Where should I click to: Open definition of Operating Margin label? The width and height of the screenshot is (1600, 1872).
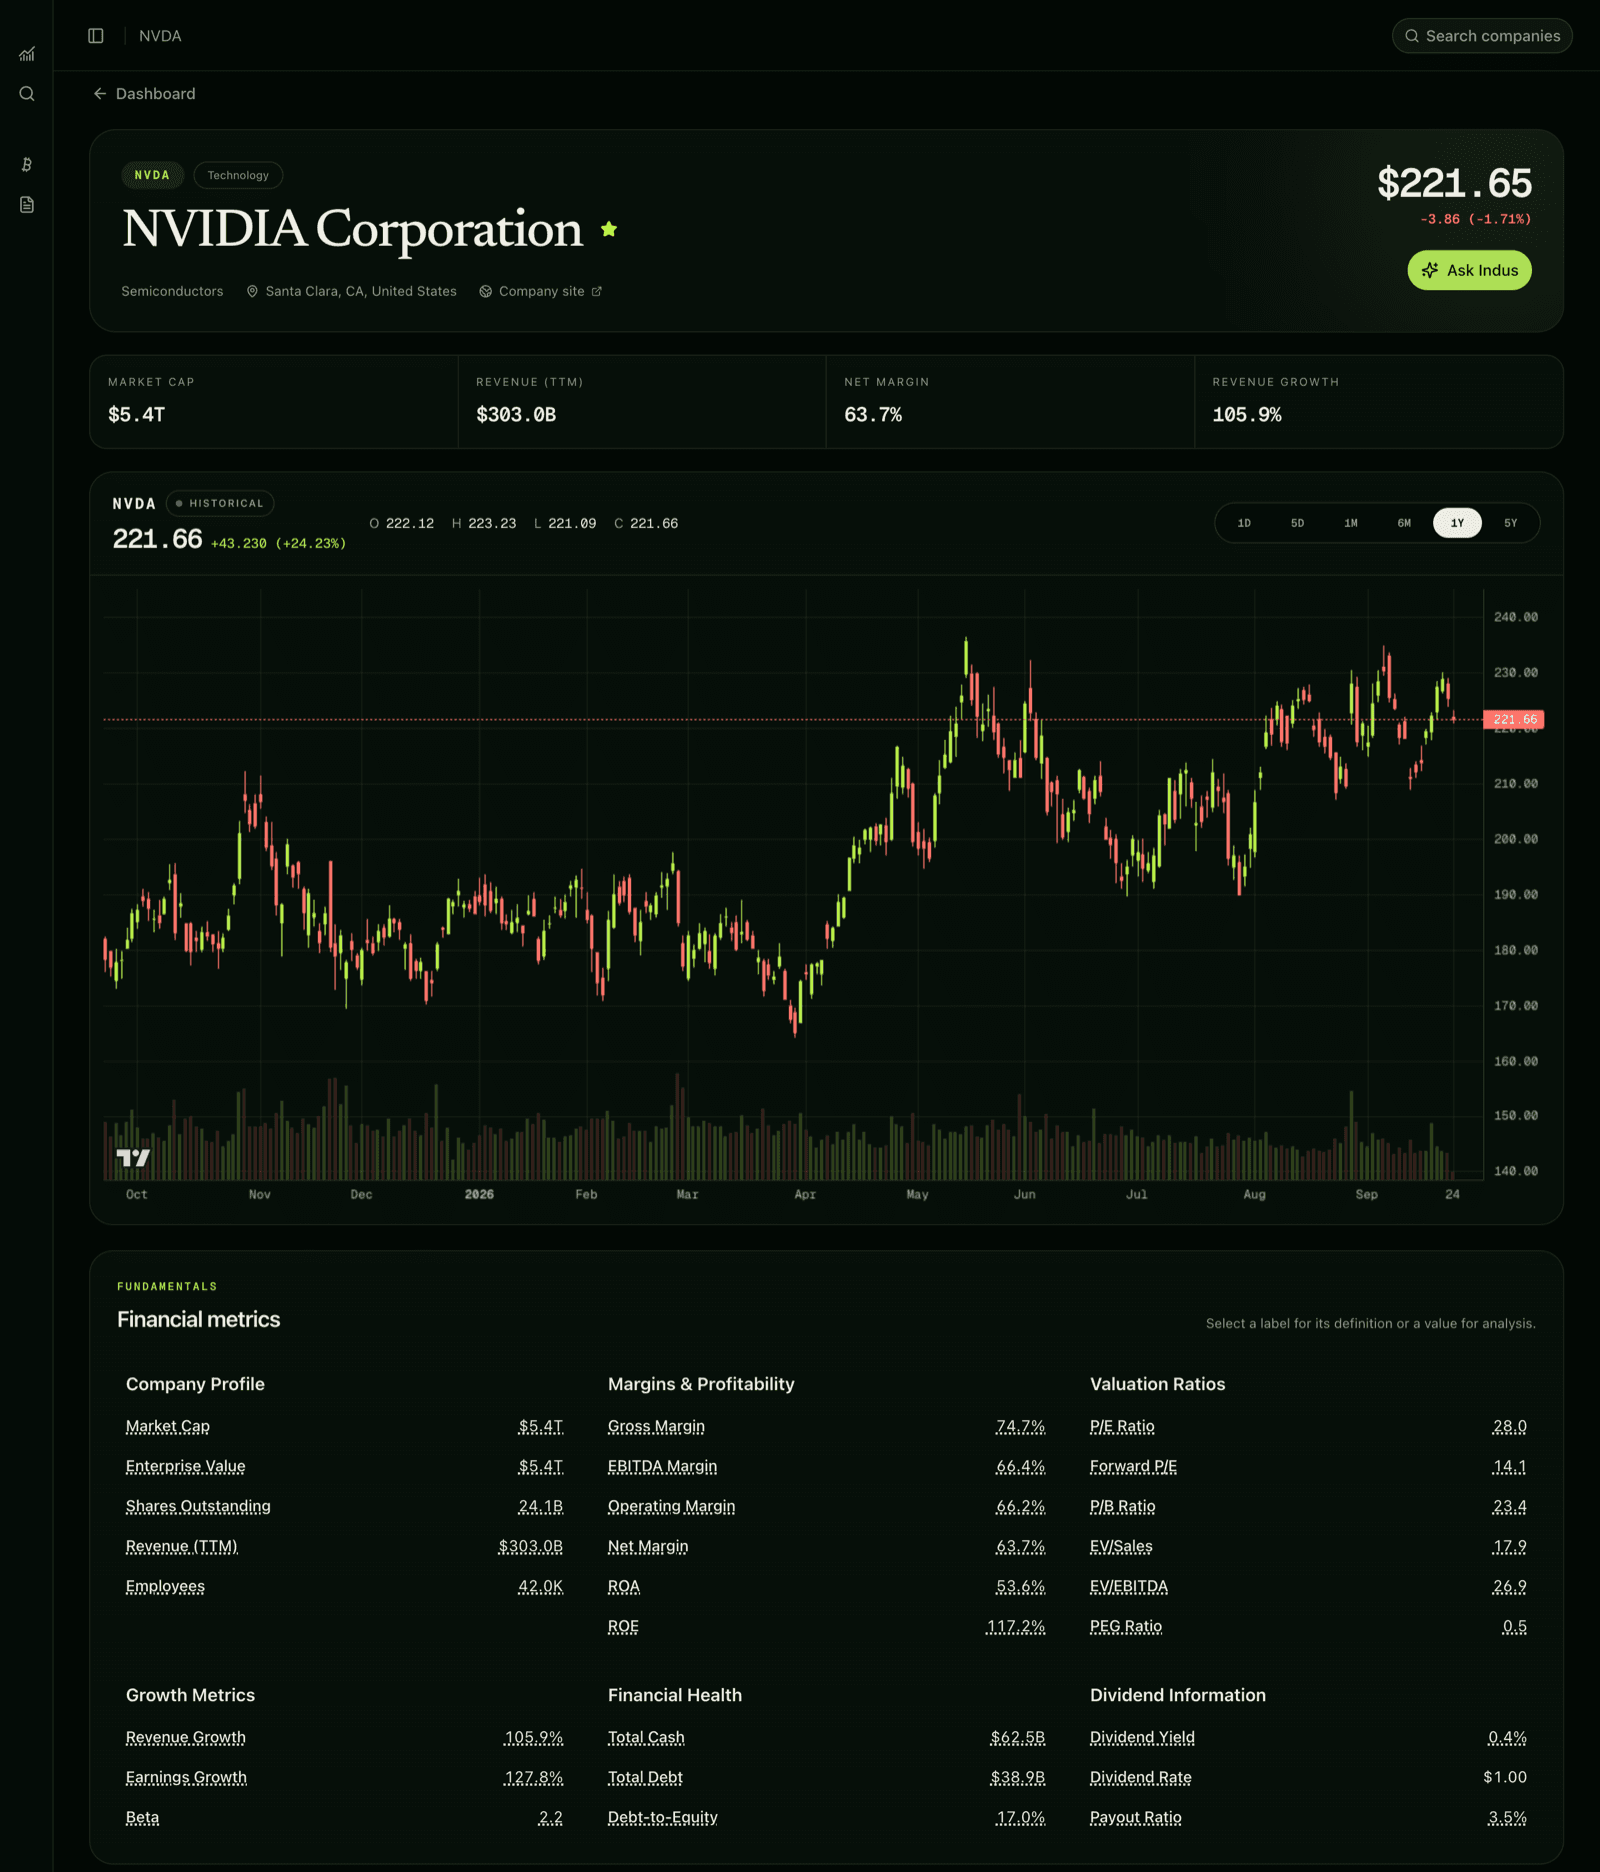(671, 1507)
